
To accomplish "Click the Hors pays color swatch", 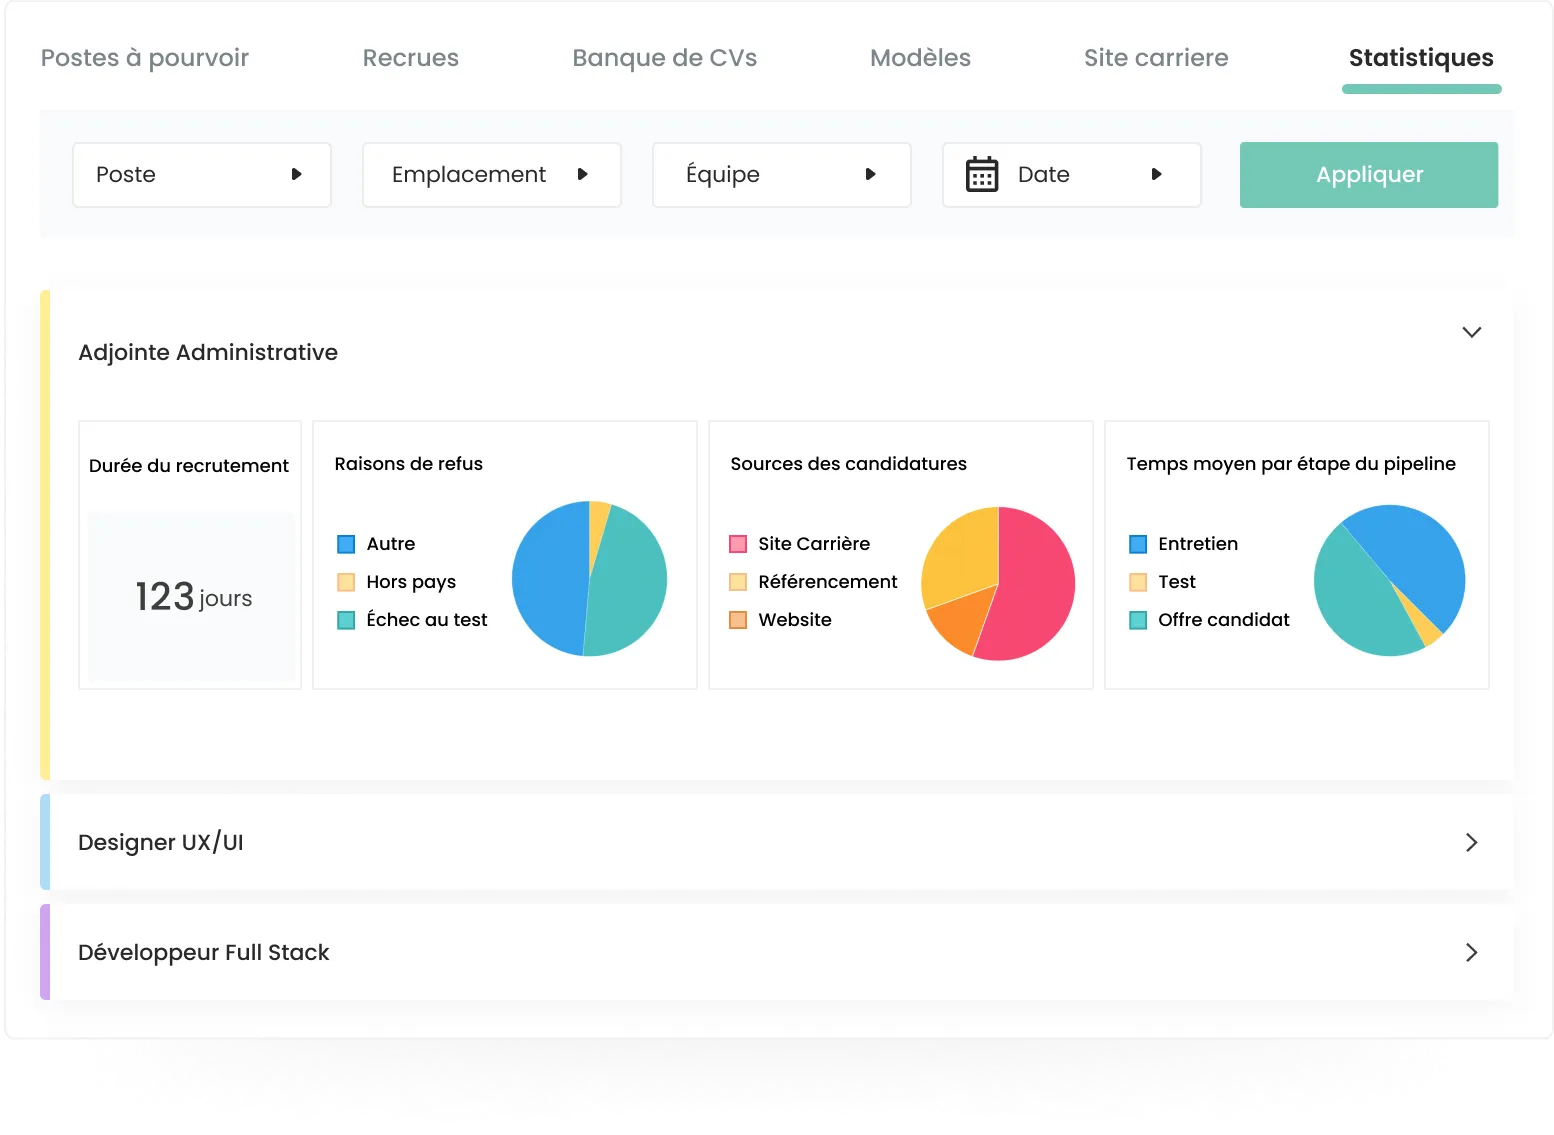I will pyautogui.click(x=346, y=582).
